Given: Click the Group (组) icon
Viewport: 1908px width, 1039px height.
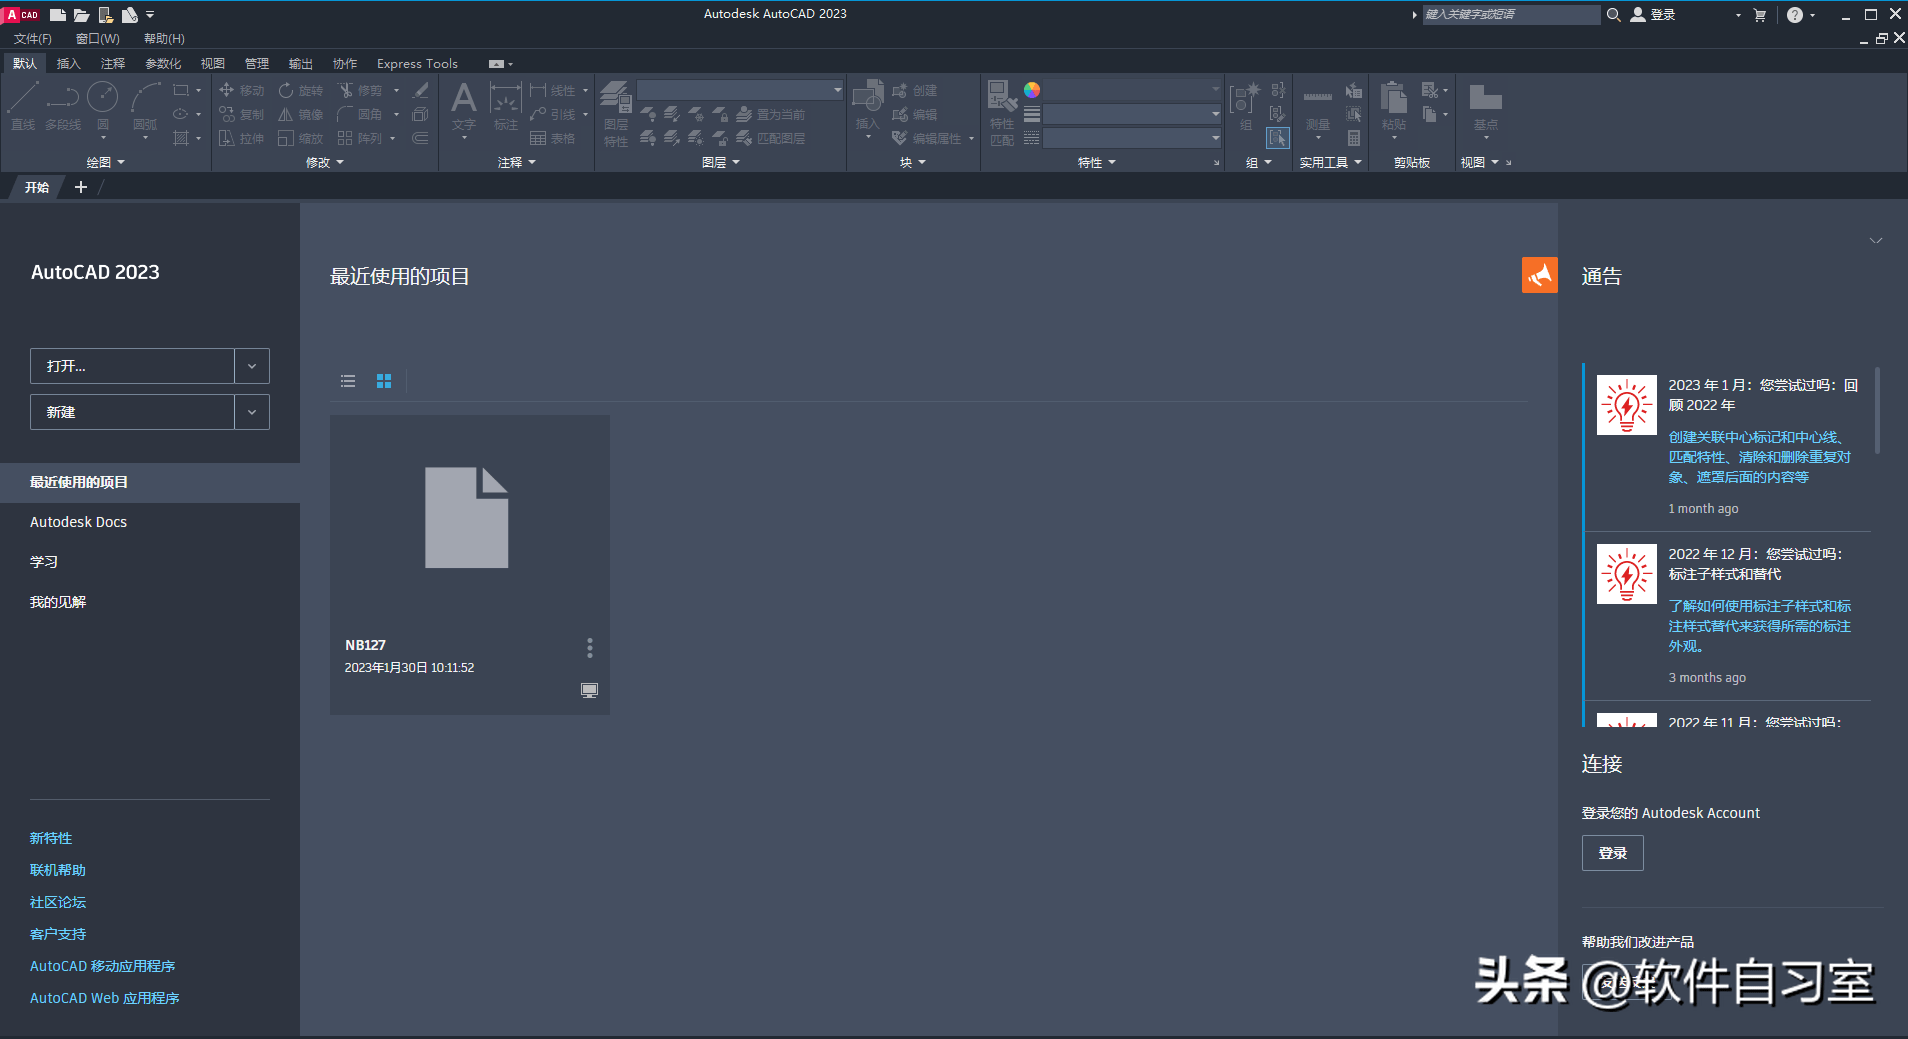Looking at the screenshot, I should [1245, 106].
